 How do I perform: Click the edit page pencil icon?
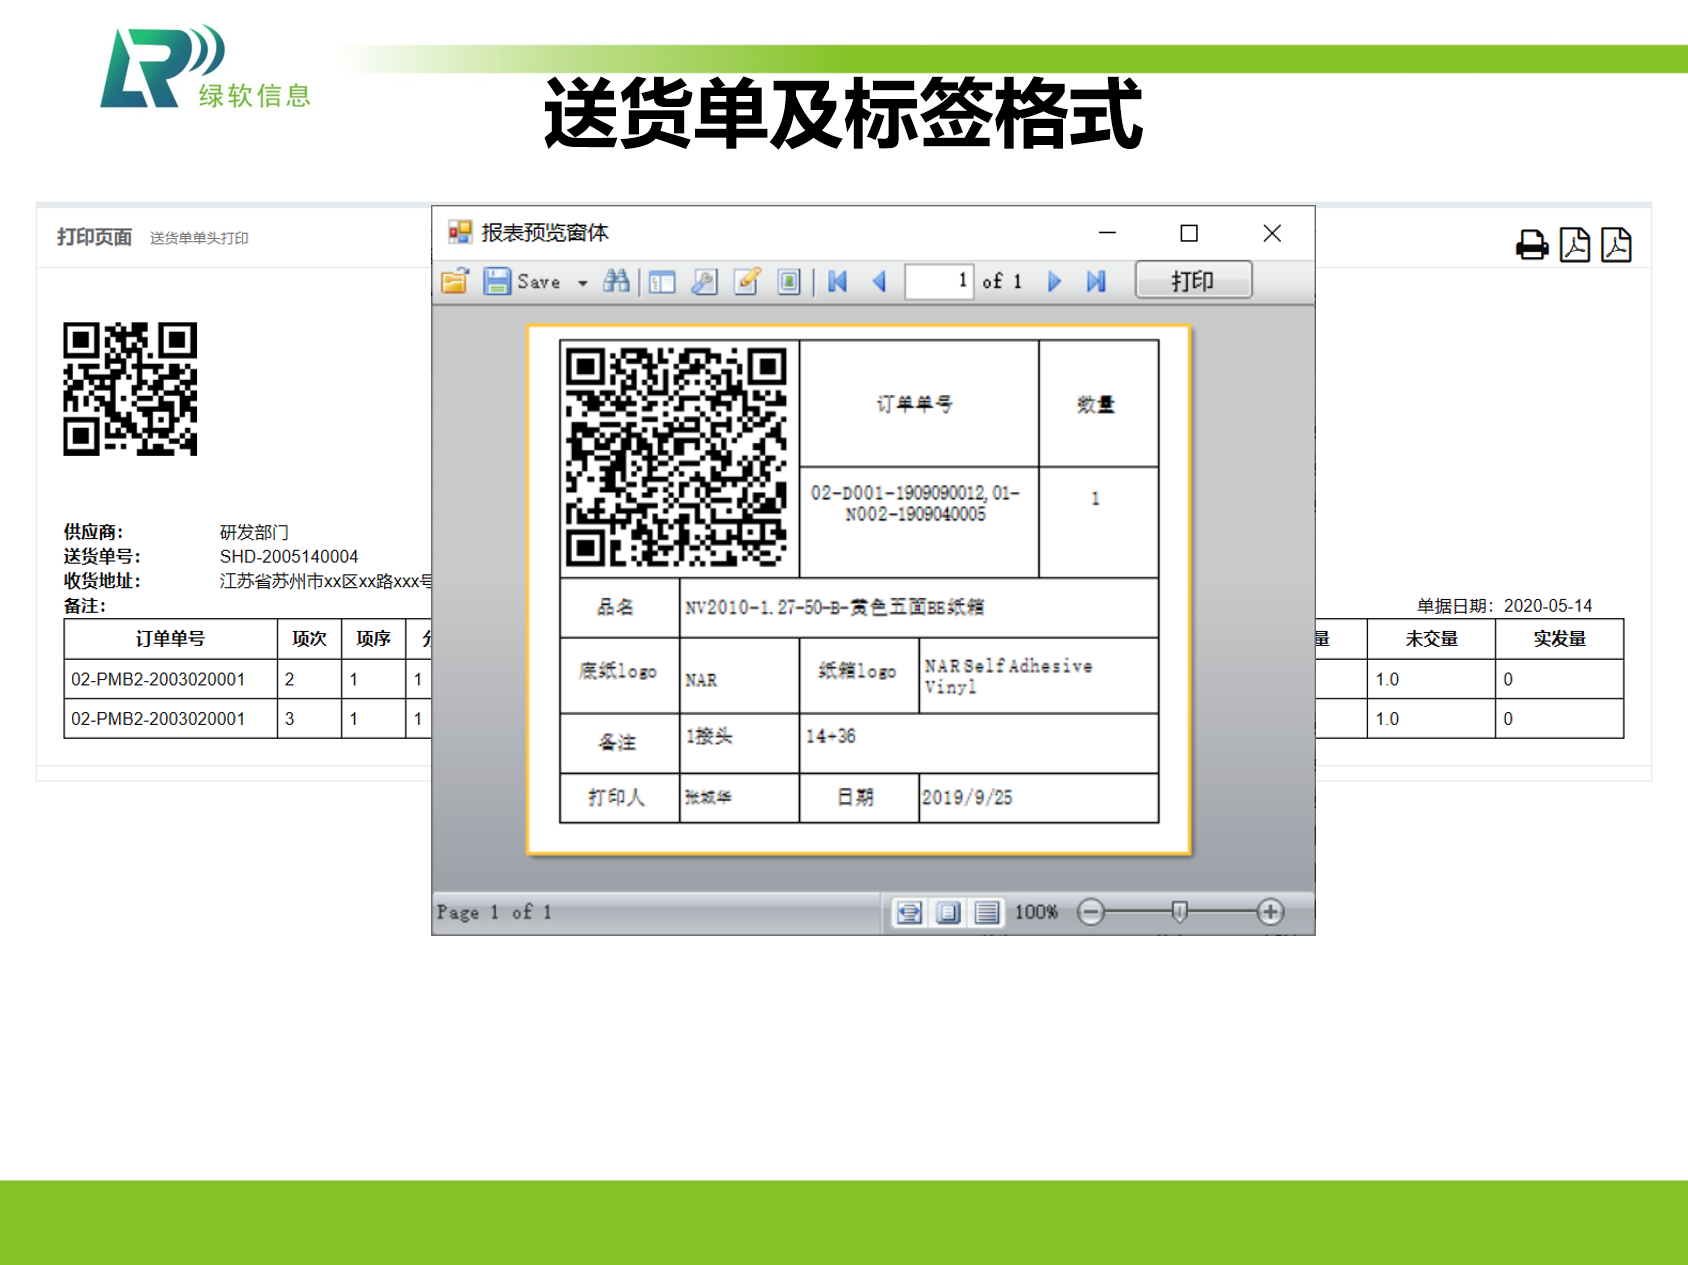[x=747, y=281]
